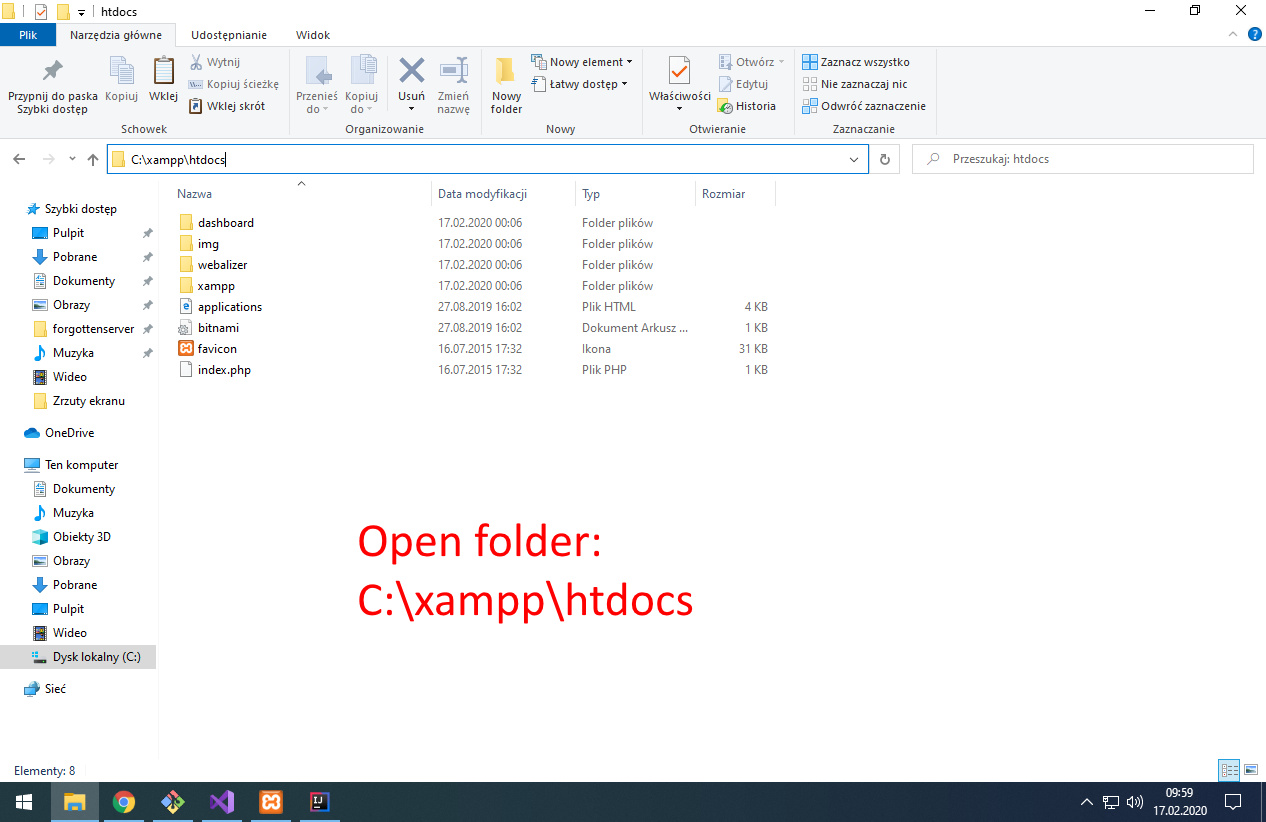The width and height of the screenshot is (1266, 822).
Task: Click the Kopiuj (Copy) icon
Action: pos(121,83)
